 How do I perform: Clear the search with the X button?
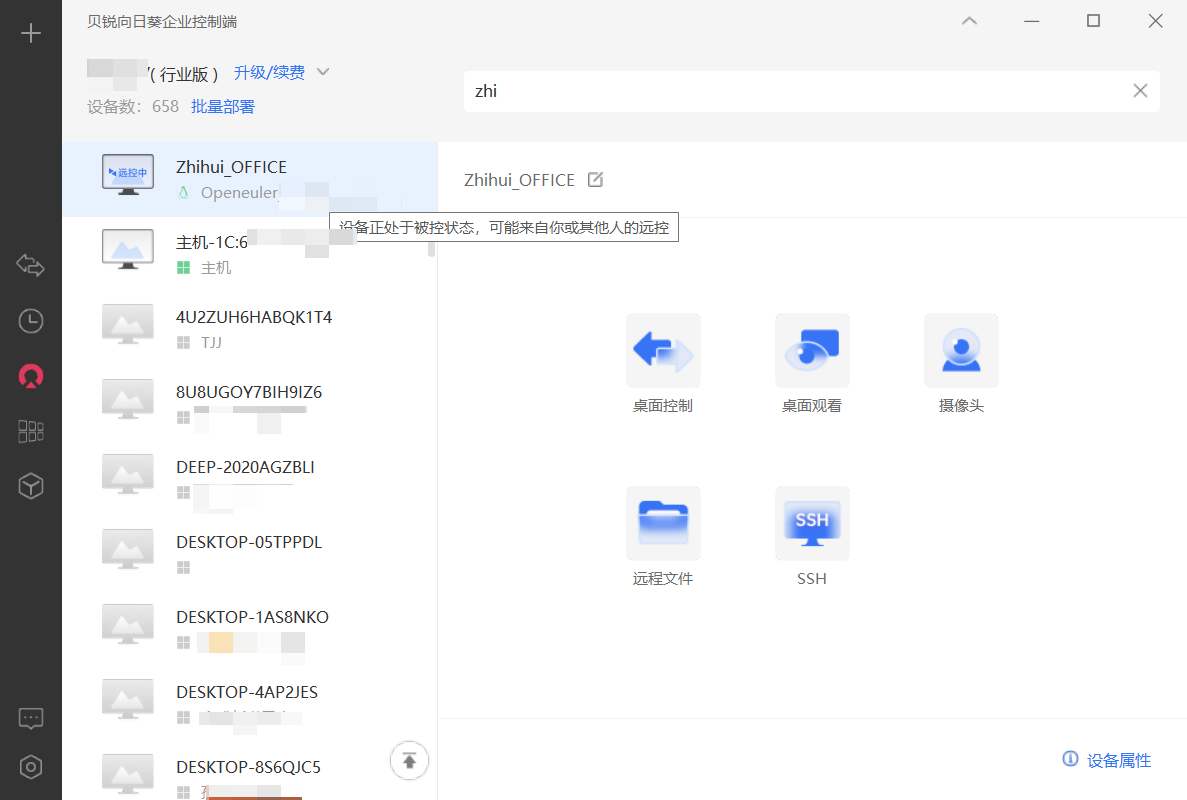[1140, 90]
